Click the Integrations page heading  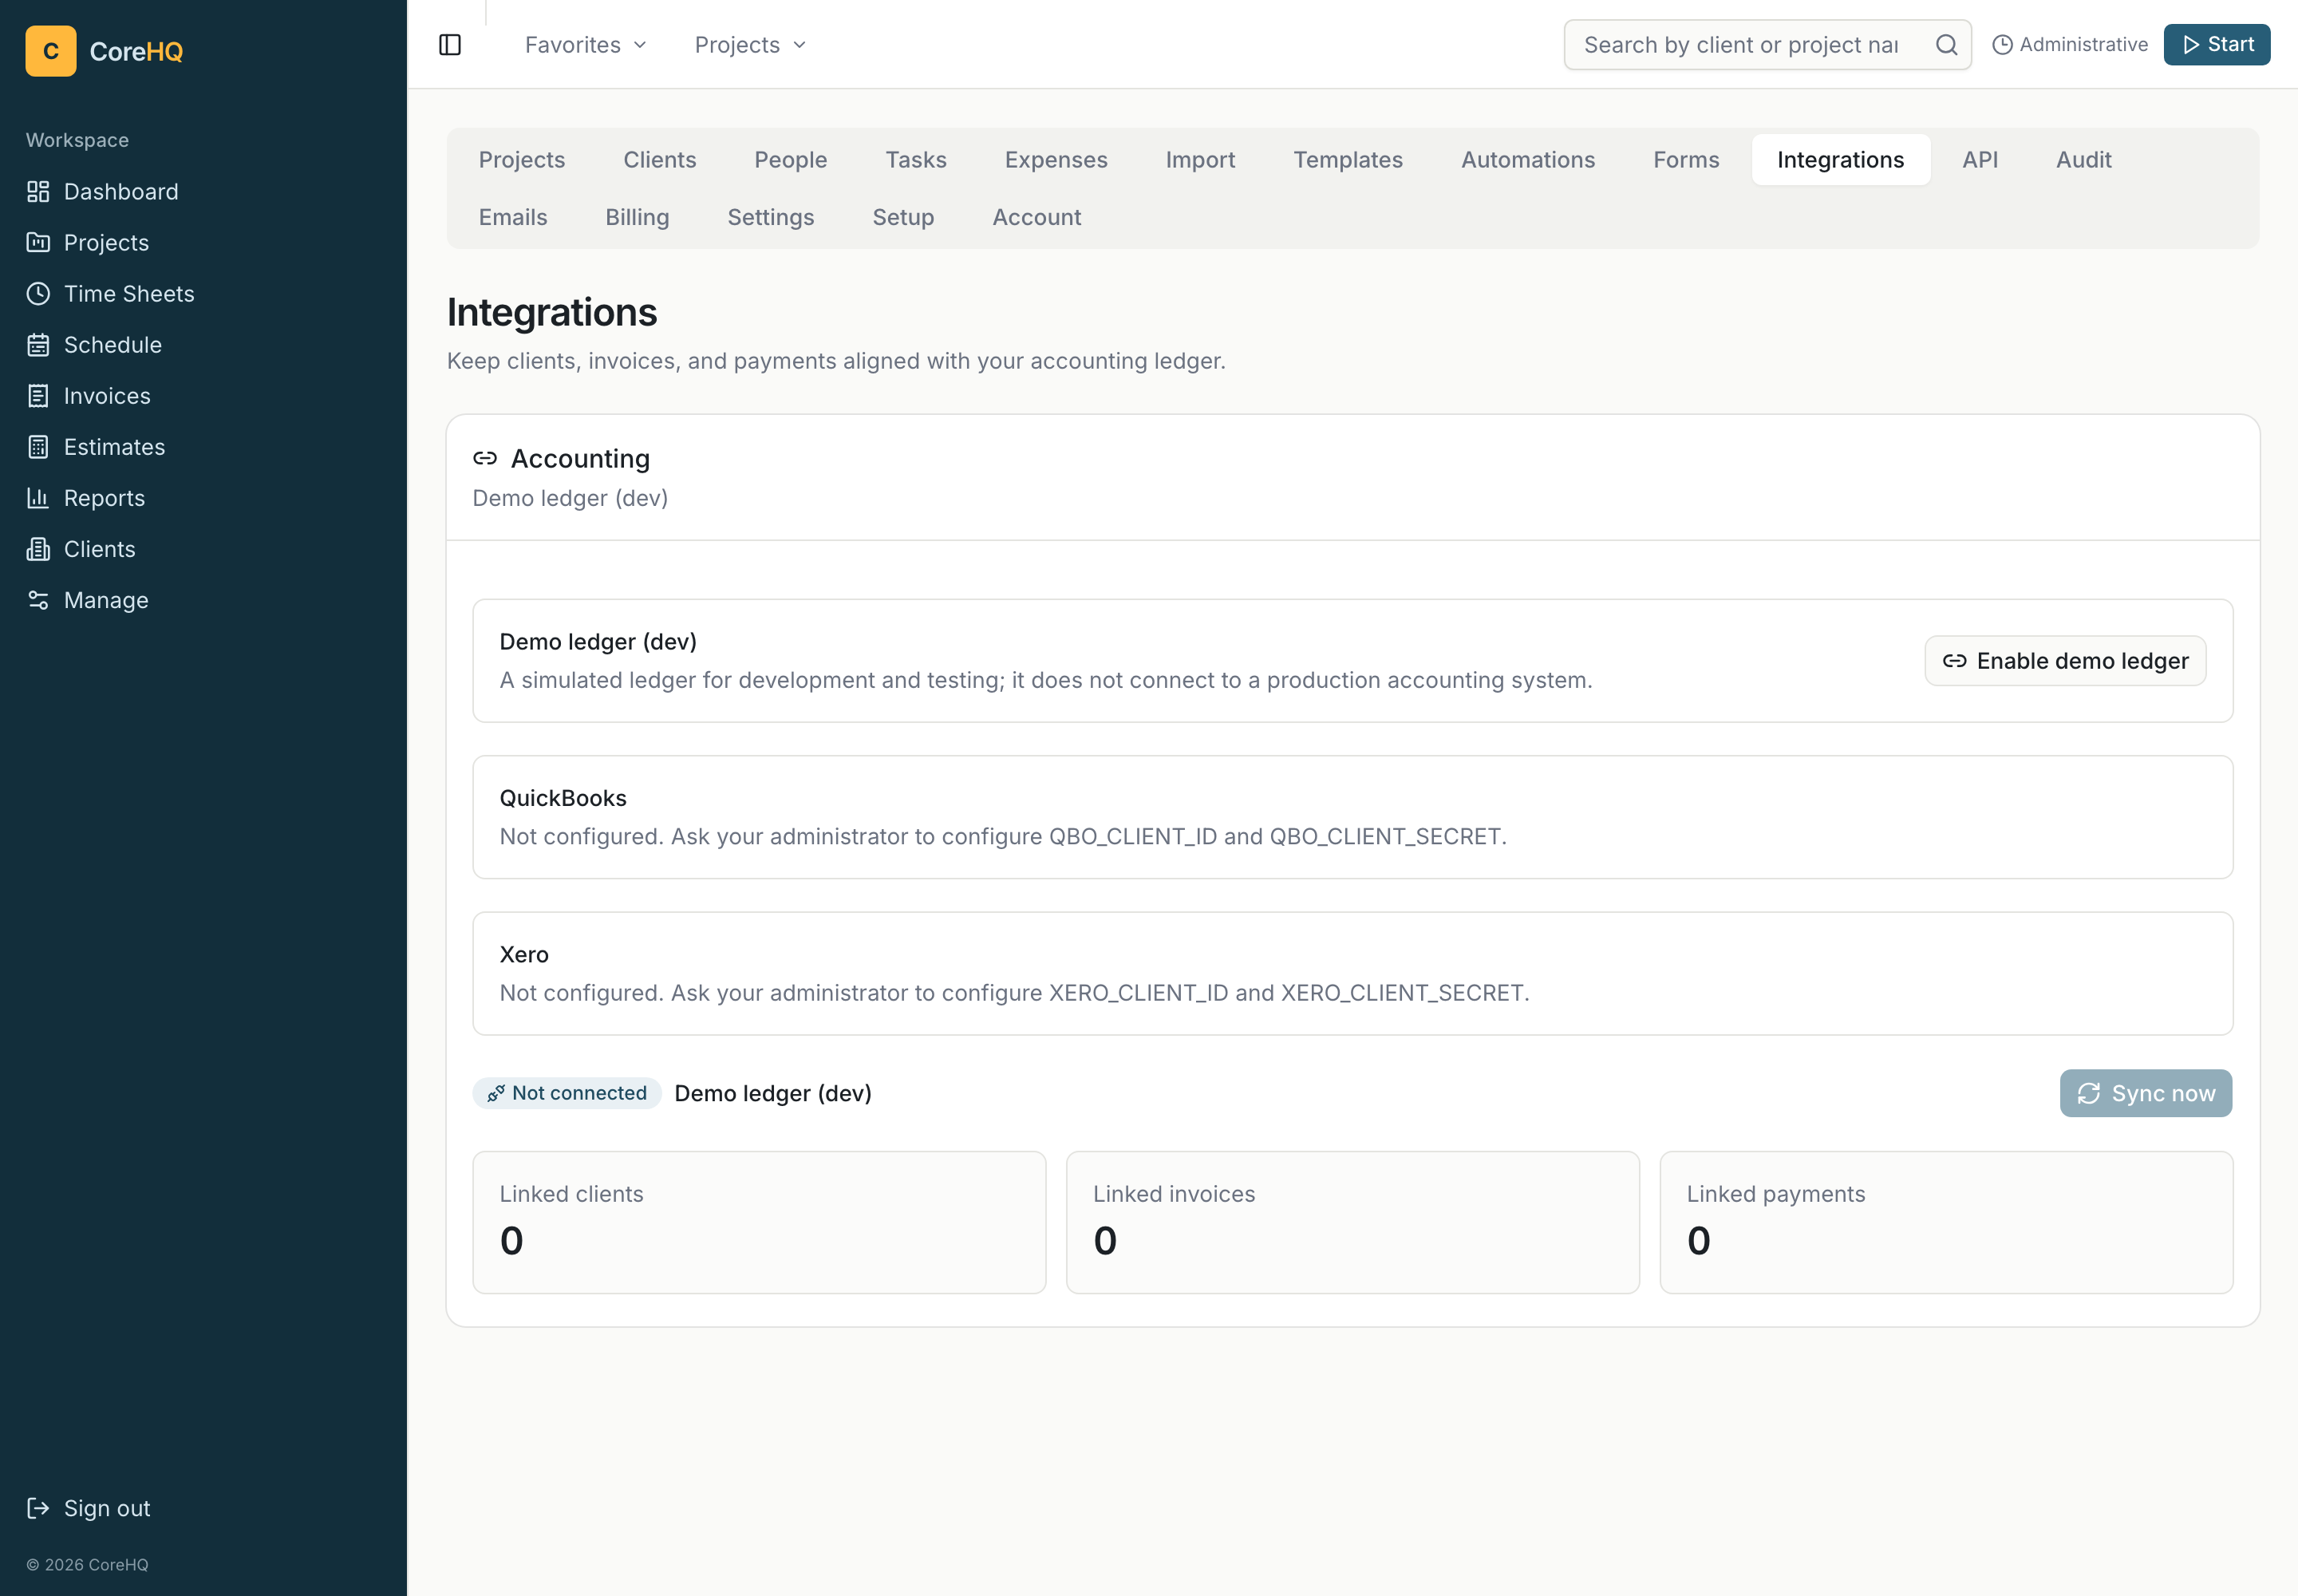pos(552,312)
